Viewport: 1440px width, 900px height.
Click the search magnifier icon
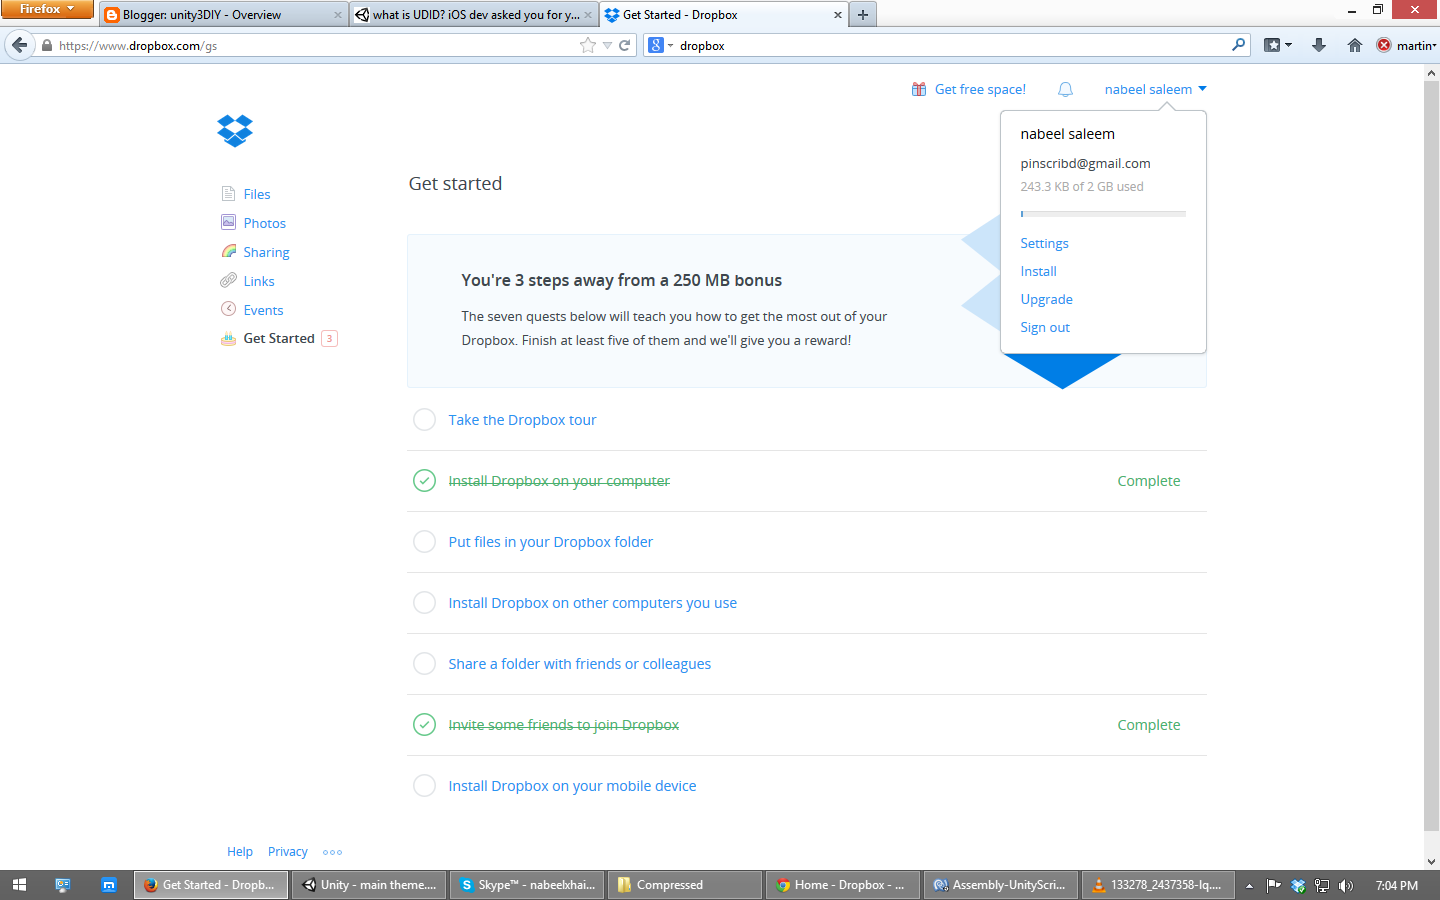tap(1238, 45)
